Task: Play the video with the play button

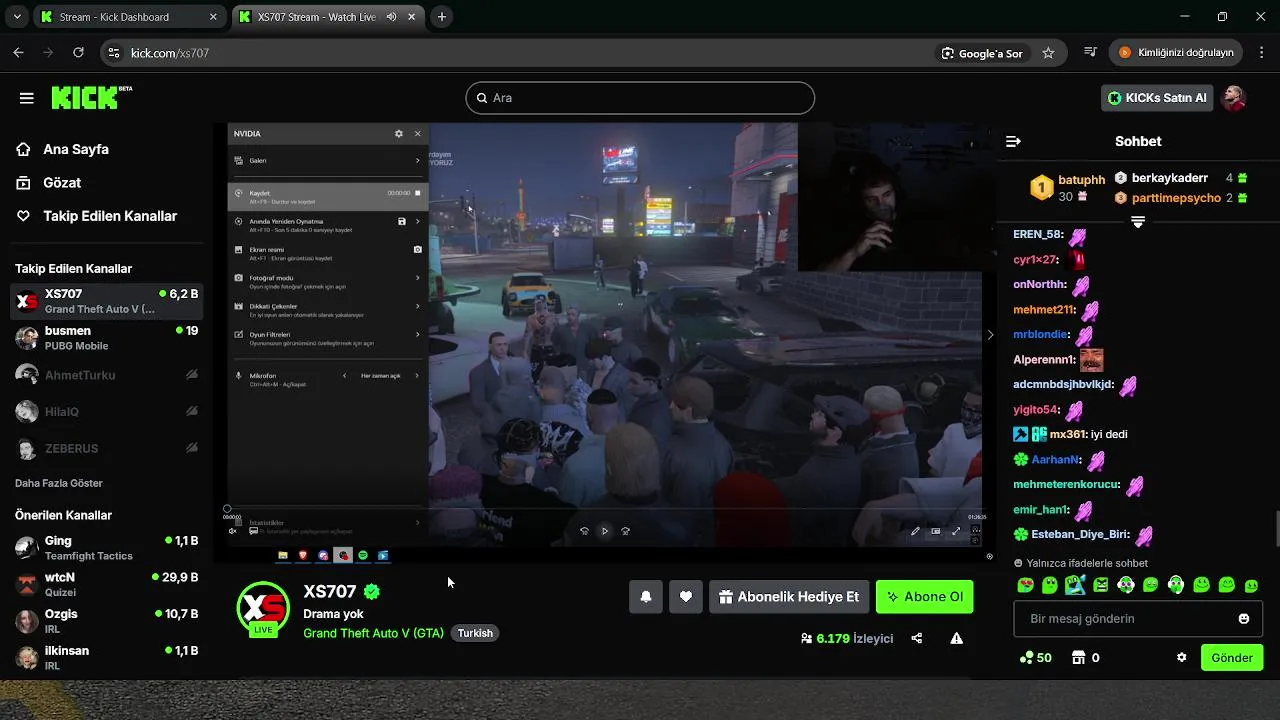Action: [605, 531]
